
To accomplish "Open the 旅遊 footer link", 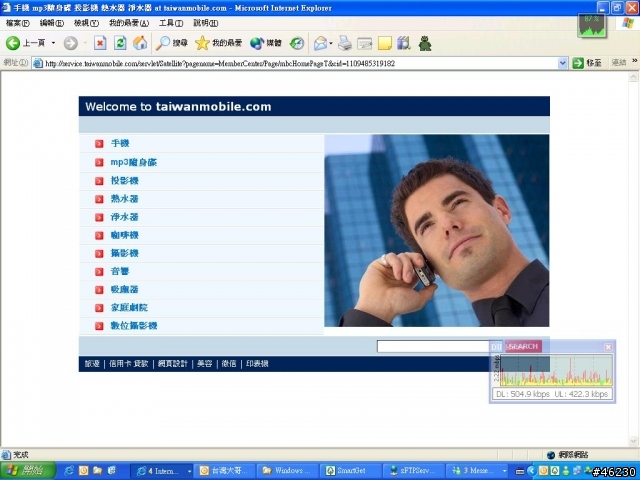I will coord(92,364).
